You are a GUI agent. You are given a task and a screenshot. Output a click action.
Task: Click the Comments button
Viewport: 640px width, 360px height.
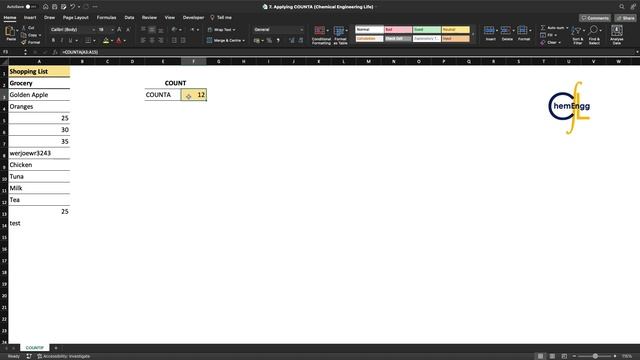pos(595,18)
